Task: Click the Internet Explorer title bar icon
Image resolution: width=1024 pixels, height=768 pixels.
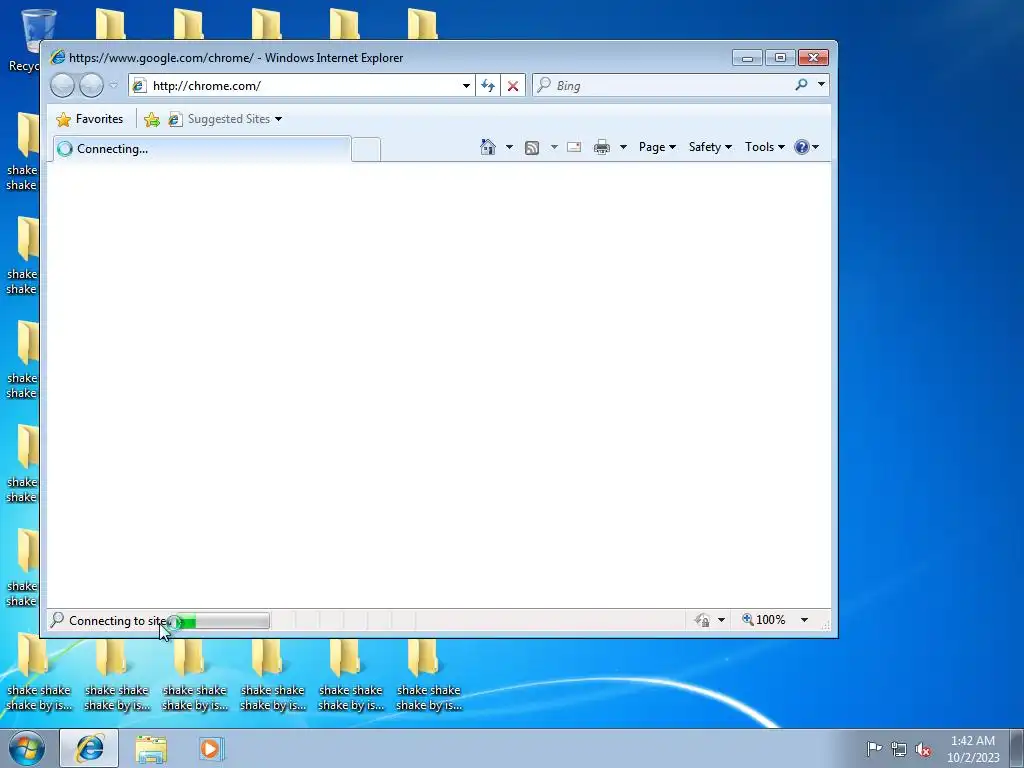Action: (x=58, y=57)
